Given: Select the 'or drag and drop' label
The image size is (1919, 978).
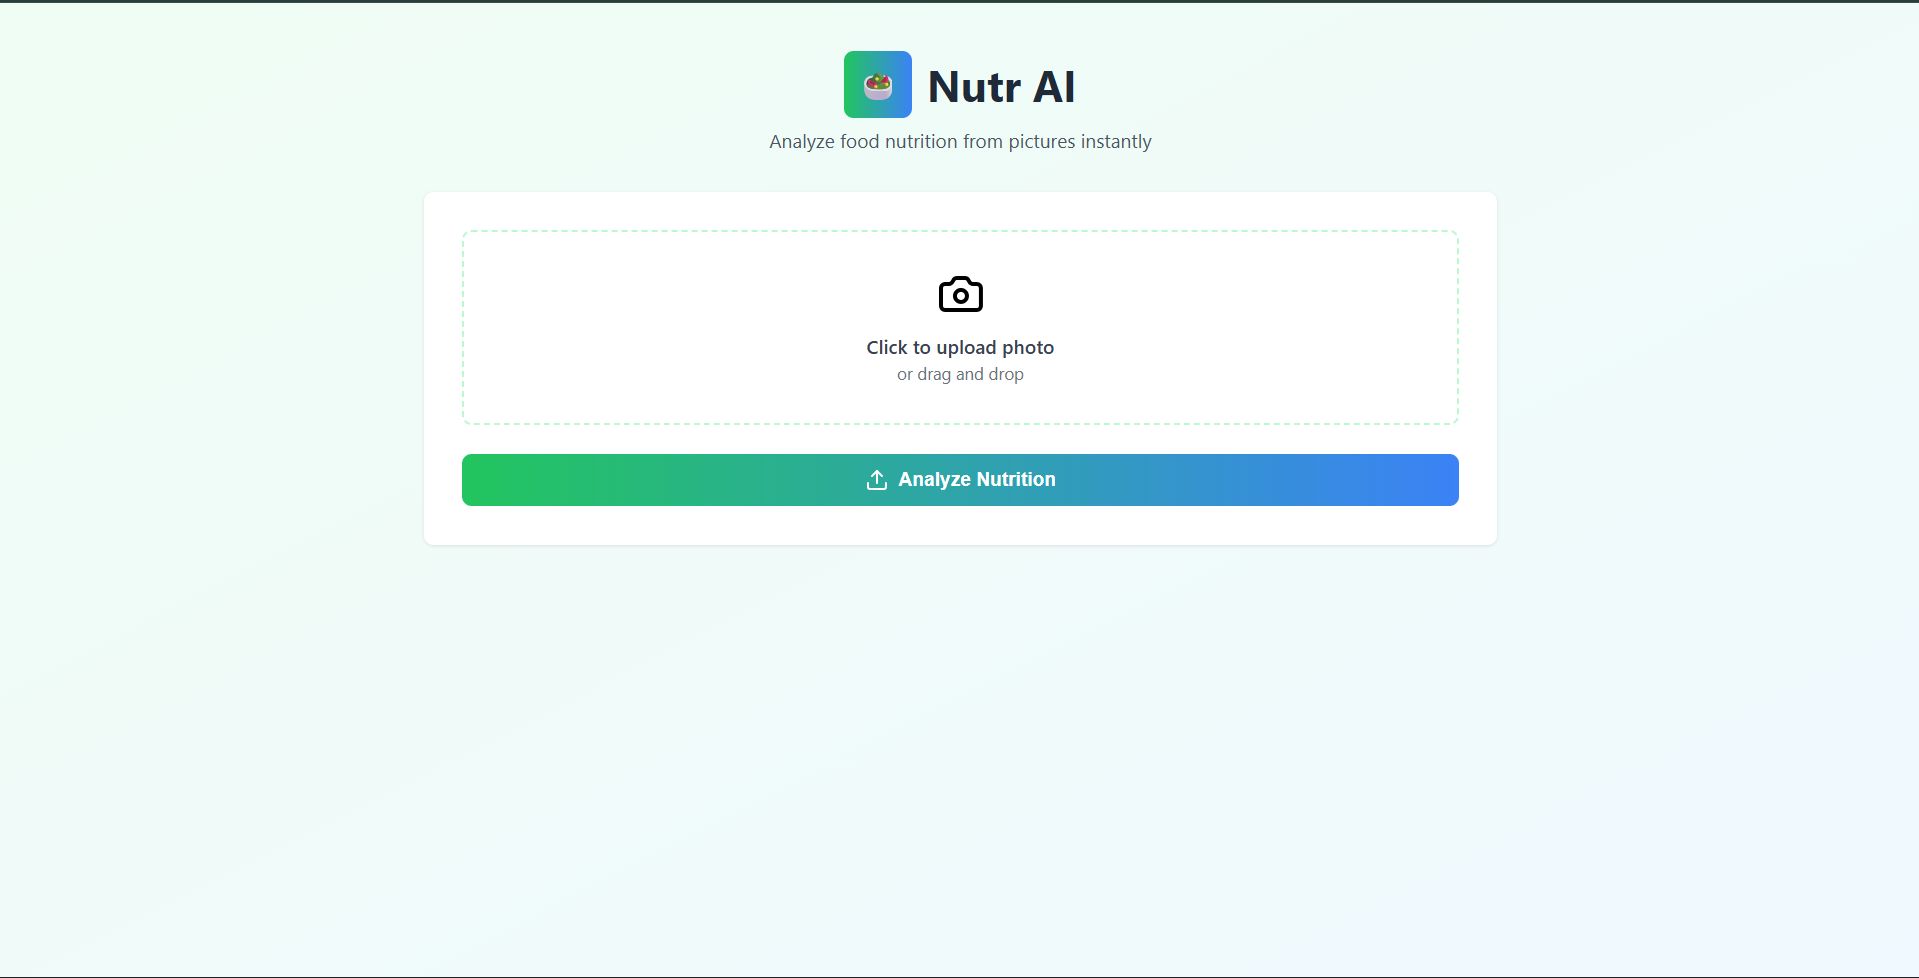Looking at the screenshot, I should tap(959, 374).
